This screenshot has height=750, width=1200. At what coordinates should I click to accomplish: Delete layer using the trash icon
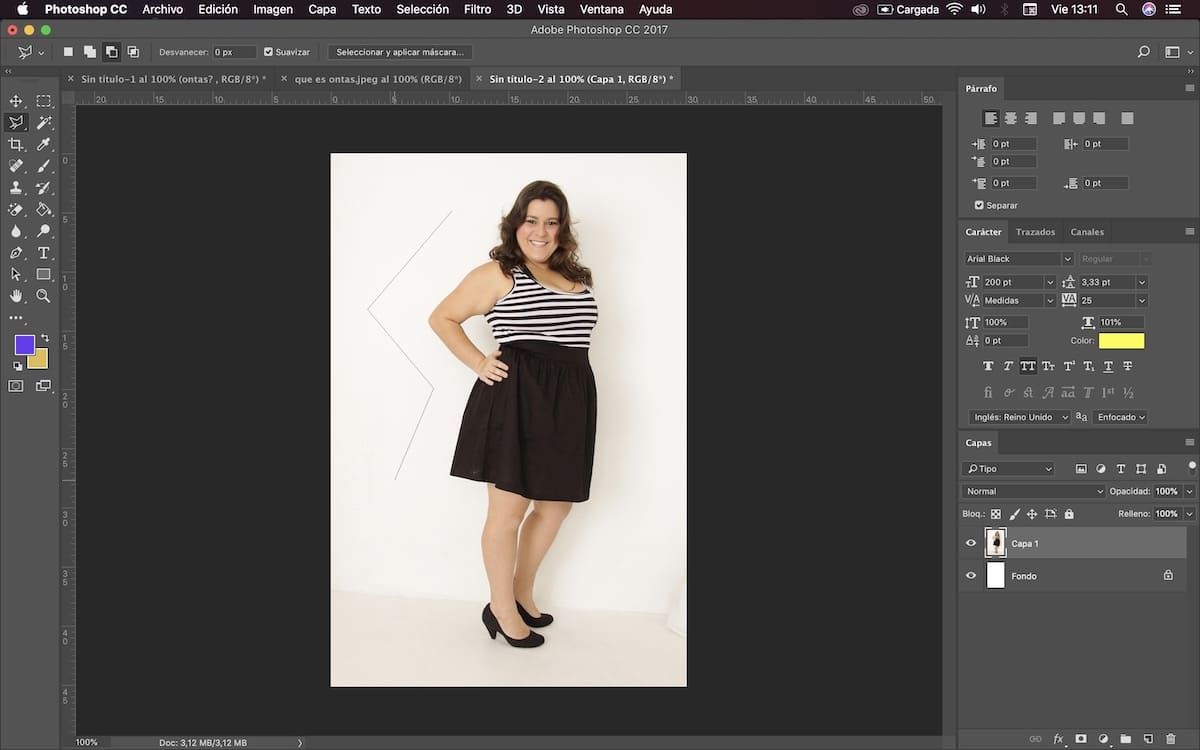[1171, 739]
